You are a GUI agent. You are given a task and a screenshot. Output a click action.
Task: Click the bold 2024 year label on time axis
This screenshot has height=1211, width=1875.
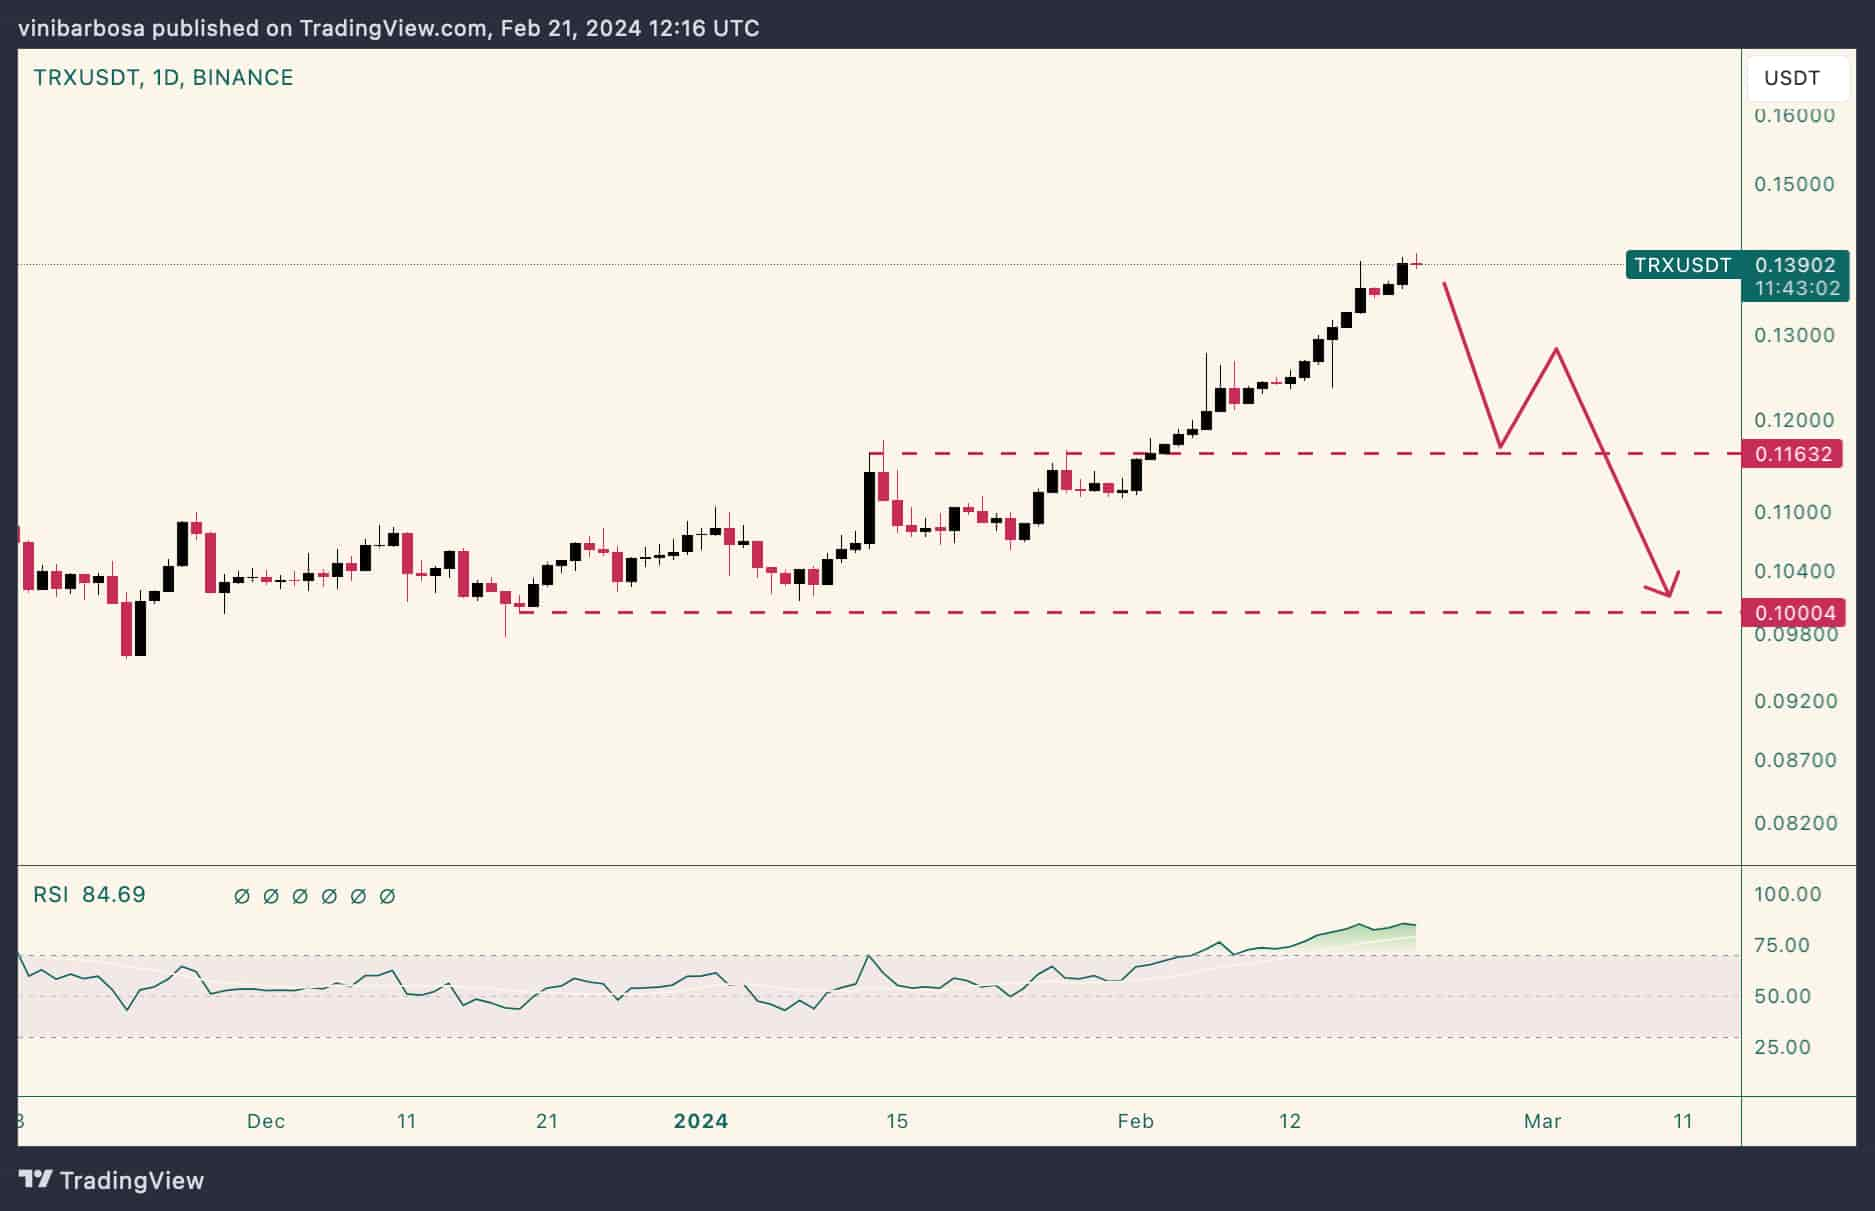click(701, 1121)
